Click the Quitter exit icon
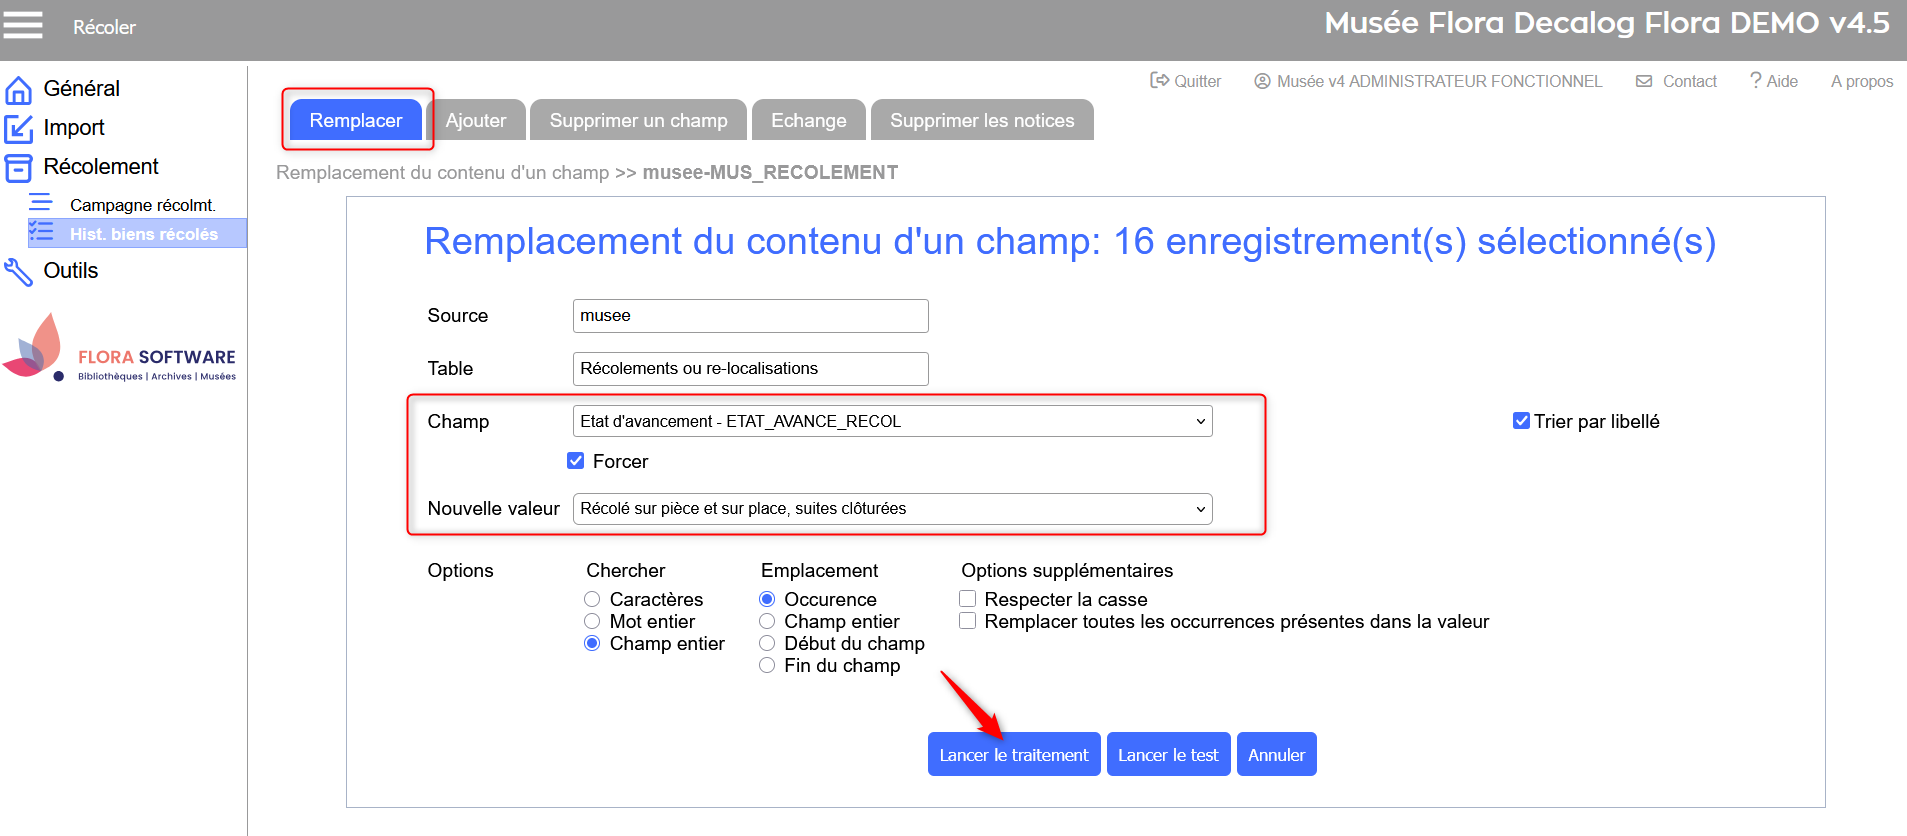 (1159, 80)
